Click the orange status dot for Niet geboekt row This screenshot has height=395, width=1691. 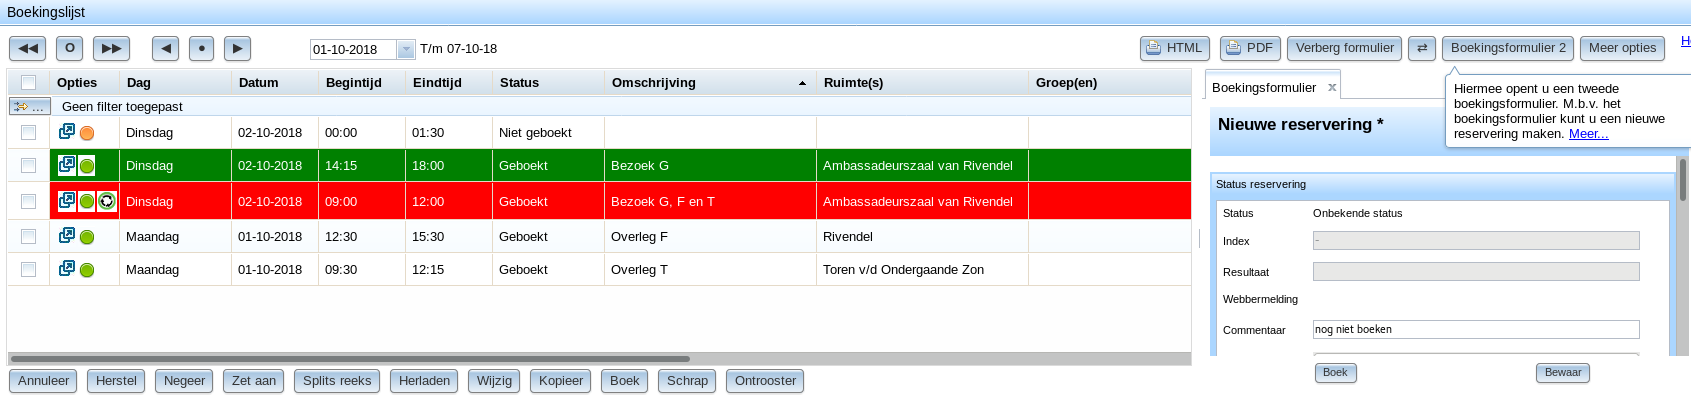coord(87,133)
